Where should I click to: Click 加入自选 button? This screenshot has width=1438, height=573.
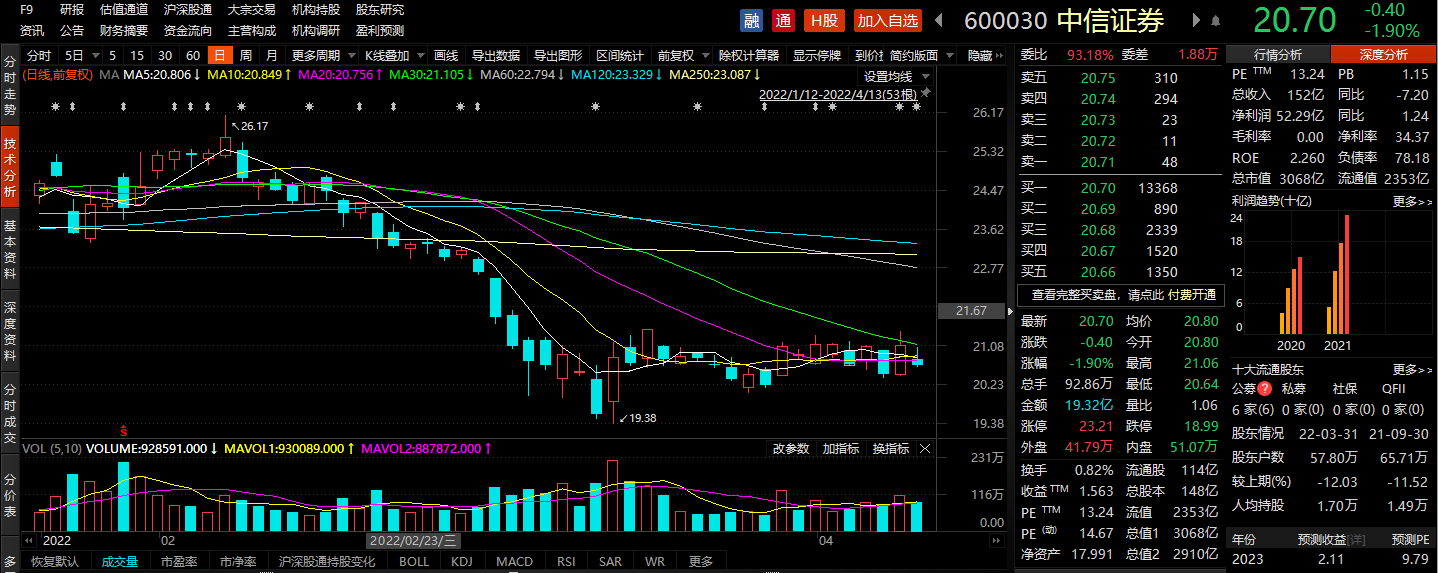(888, 20)
